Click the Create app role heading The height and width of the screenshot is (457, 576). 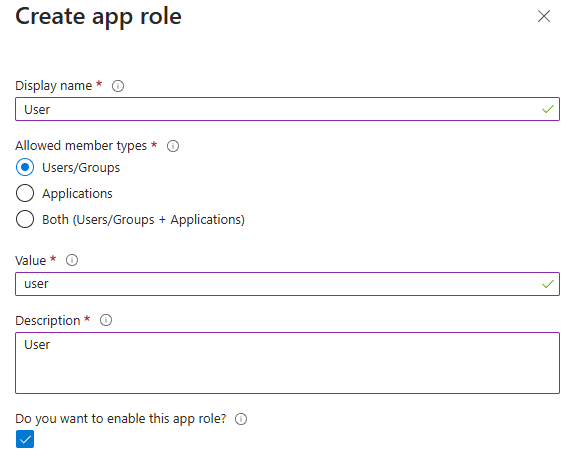[98, 17]
